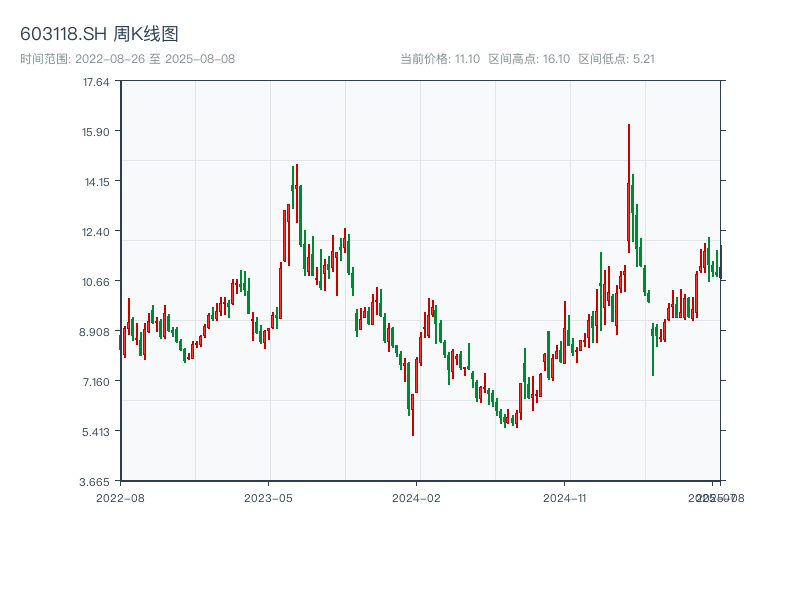This screenshot has width=800, height=600.
Task: Click y-axis label 7.160
Action: 96,382
